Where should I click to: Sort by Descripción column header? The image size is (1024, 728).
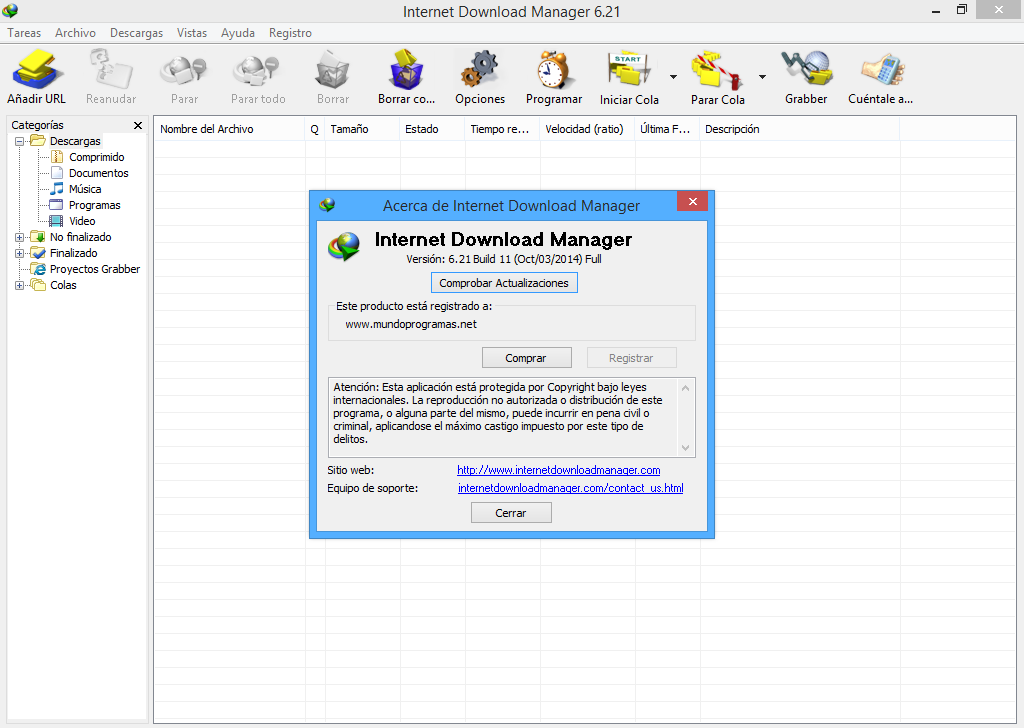click(x=799, y=129)
